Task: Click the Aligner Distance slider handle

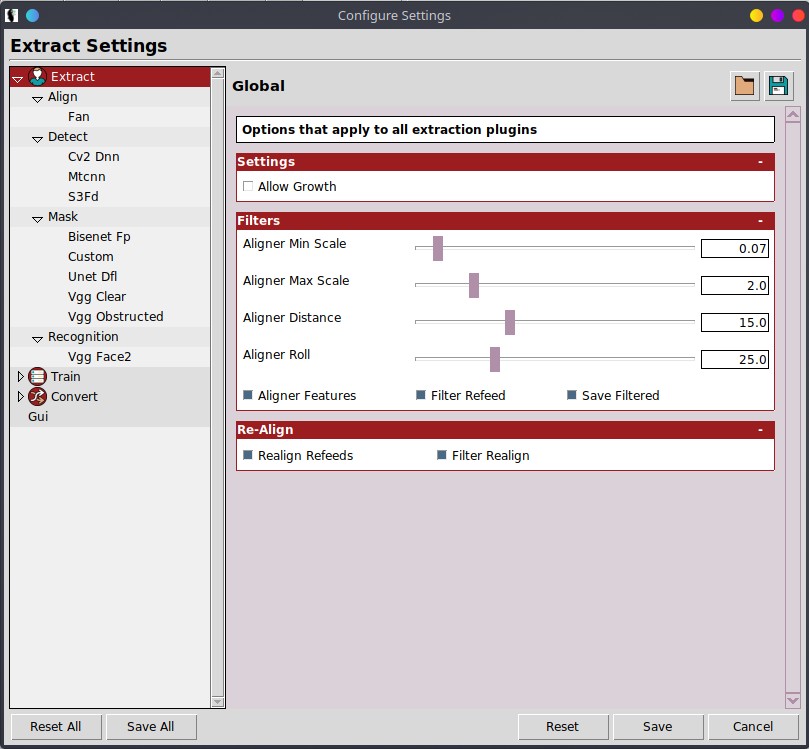Action: click(x=510, y=322)
